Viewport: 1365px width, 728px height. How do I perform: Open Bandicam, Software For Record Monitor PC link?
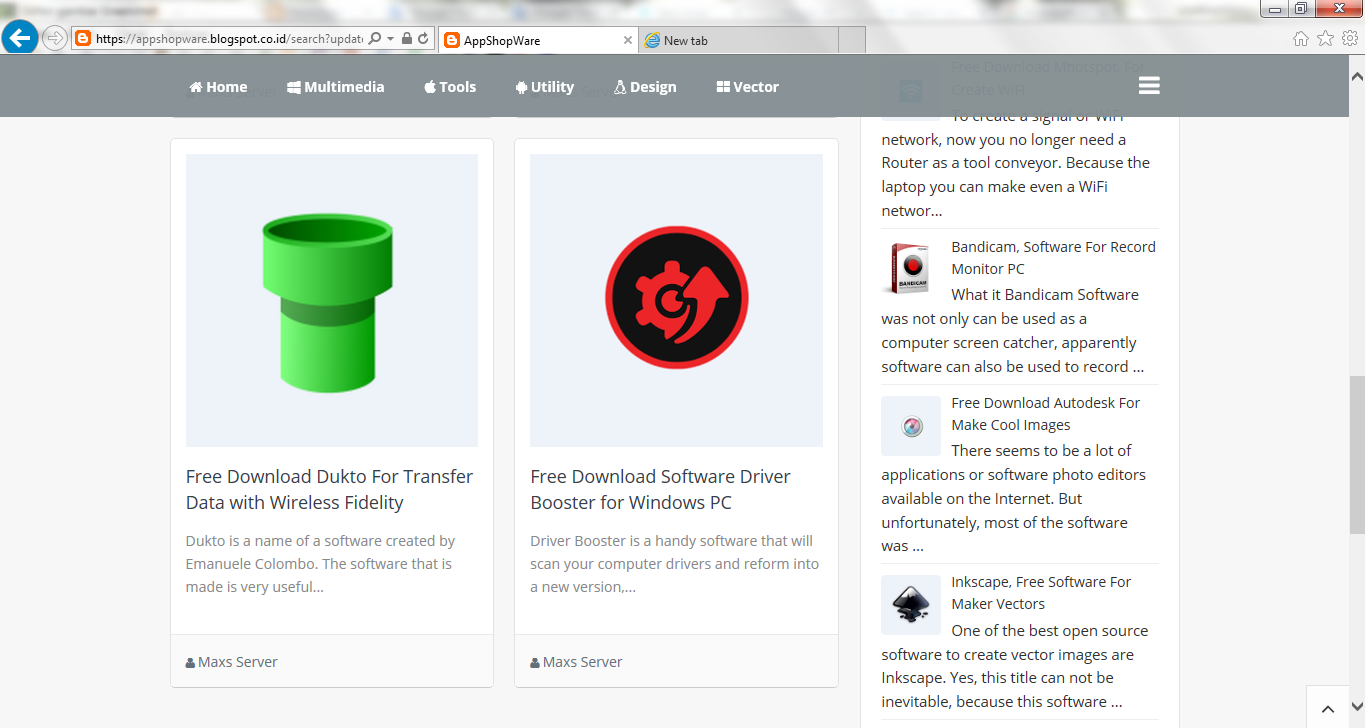1053,258
